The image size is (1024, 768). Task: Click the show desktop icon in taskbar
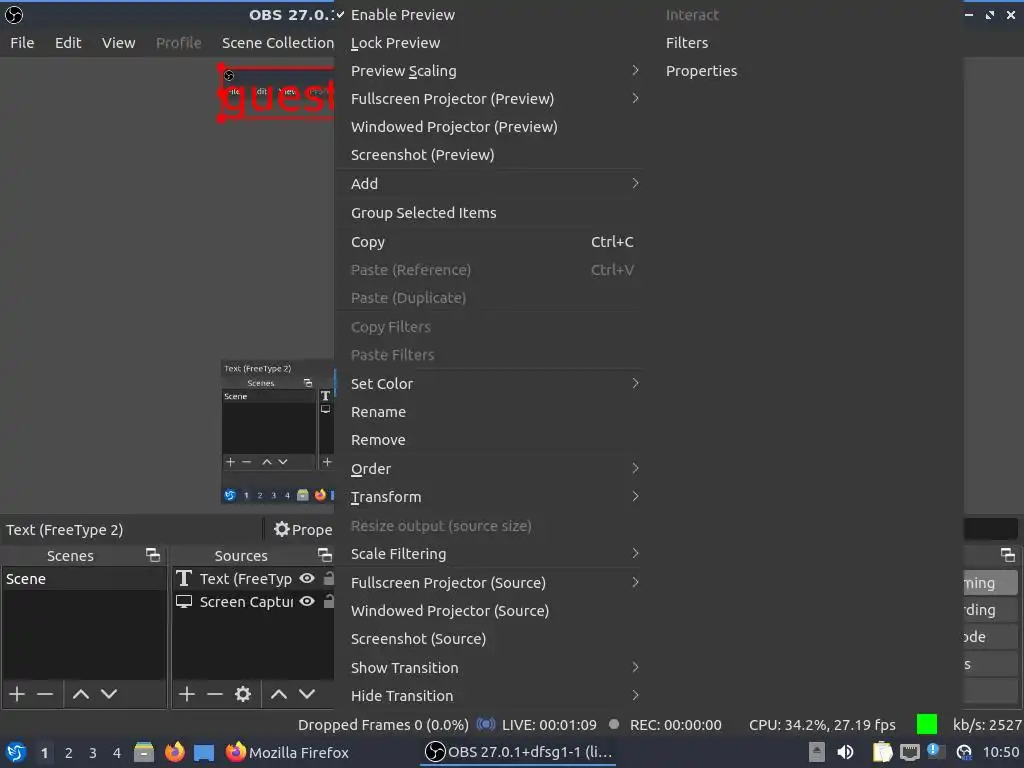(204, 752)
